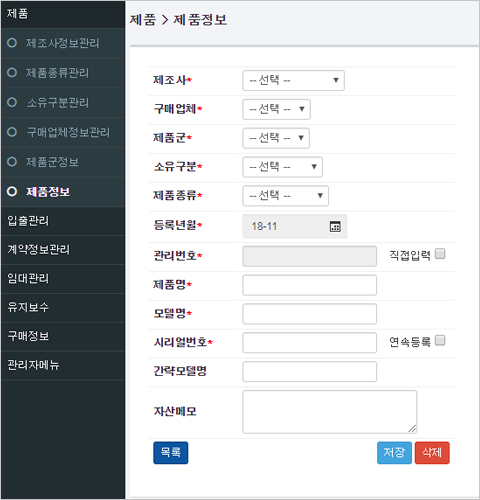The height and width of the screenshot is (500, 480).
Task: Open the 제품종류 dropdown list
Action: pos(285,196)
